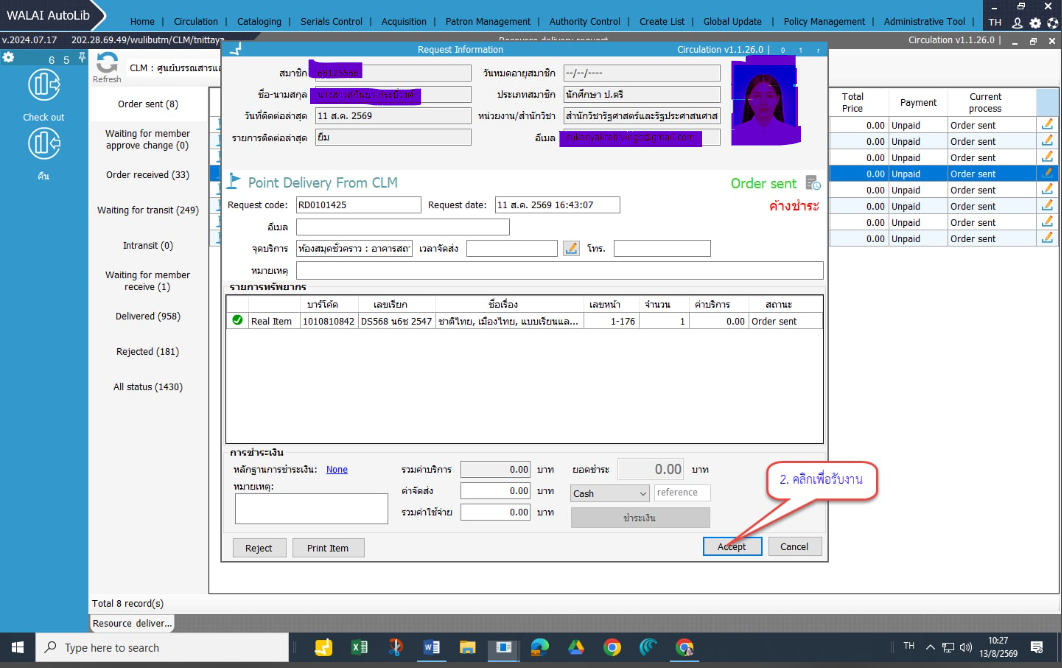The width and height of the screenshot is (1062, 668).
Task: Click the Current process column header
Action: (x=985, y=102)
